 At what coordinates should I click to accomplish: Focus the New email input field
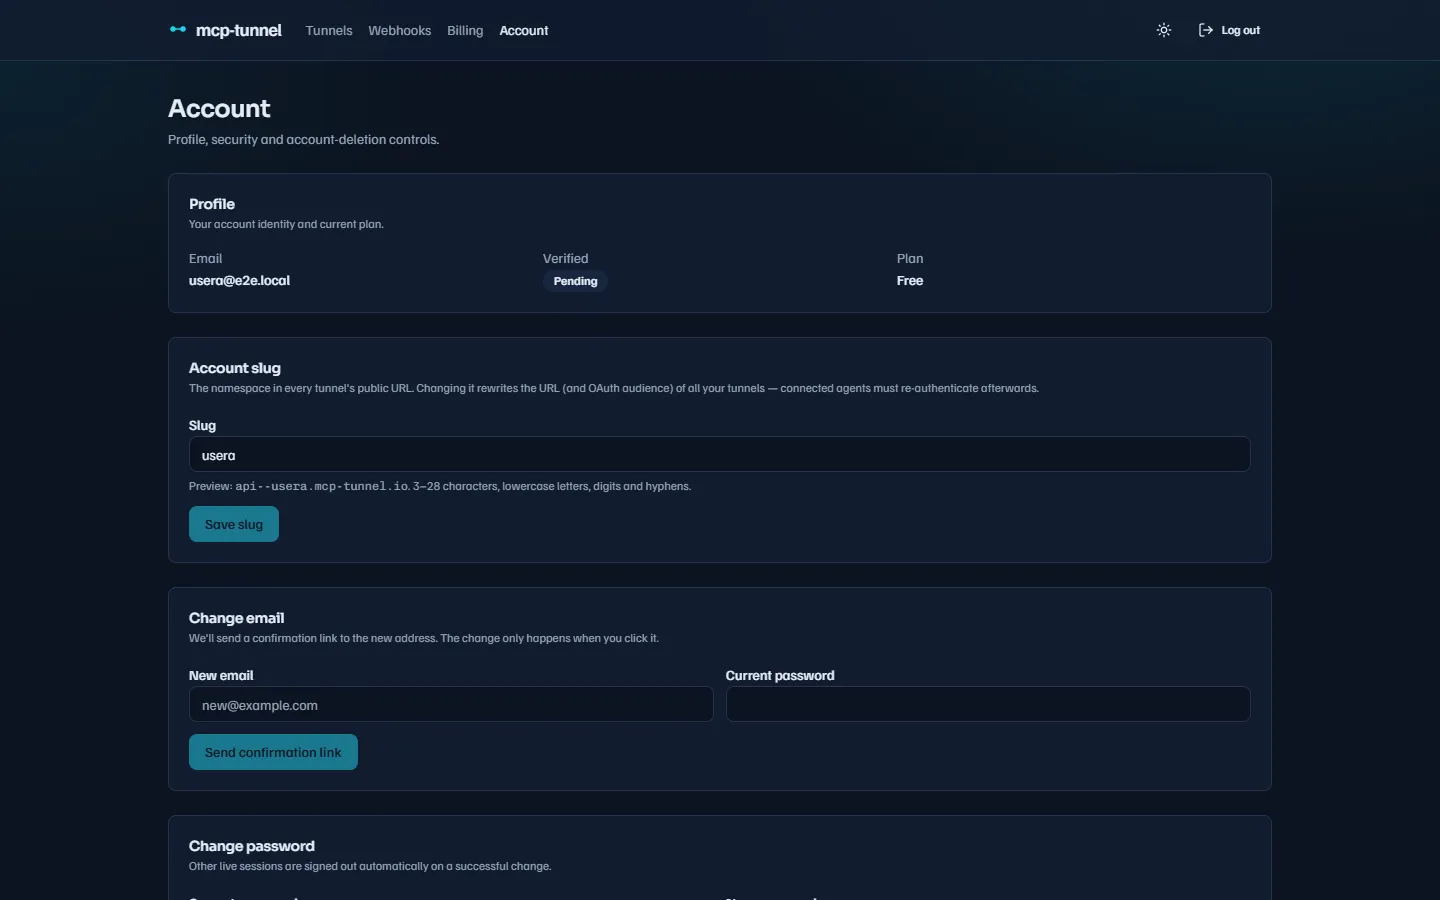[451, 704]
